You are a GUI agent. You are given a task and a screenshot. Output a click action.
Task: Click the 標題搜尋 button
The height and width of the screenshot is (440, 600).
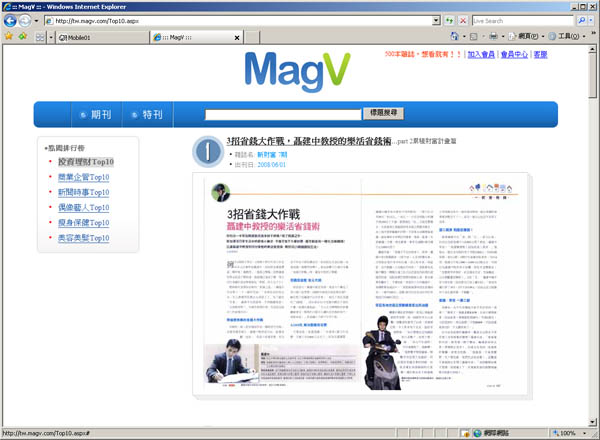(383, 113)
